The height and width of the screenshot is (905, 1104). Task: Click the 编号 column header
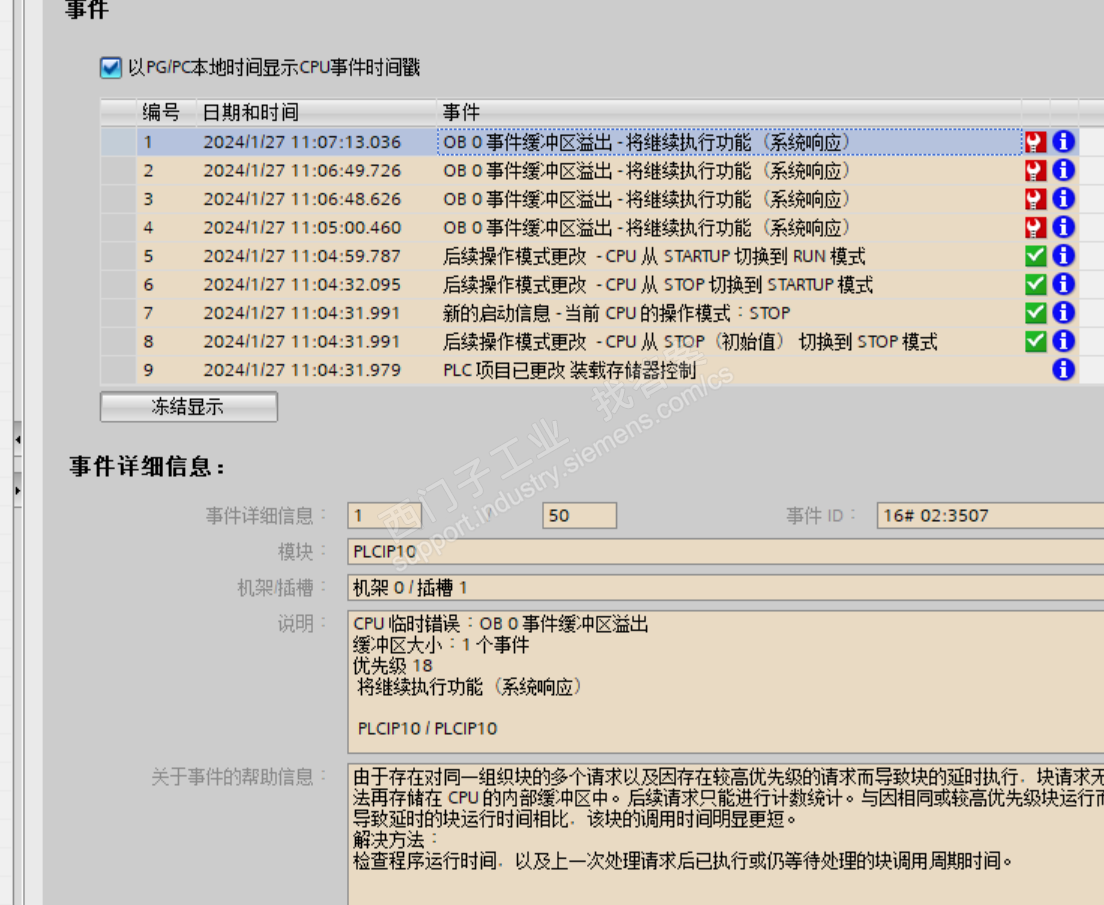pos(166,113)
